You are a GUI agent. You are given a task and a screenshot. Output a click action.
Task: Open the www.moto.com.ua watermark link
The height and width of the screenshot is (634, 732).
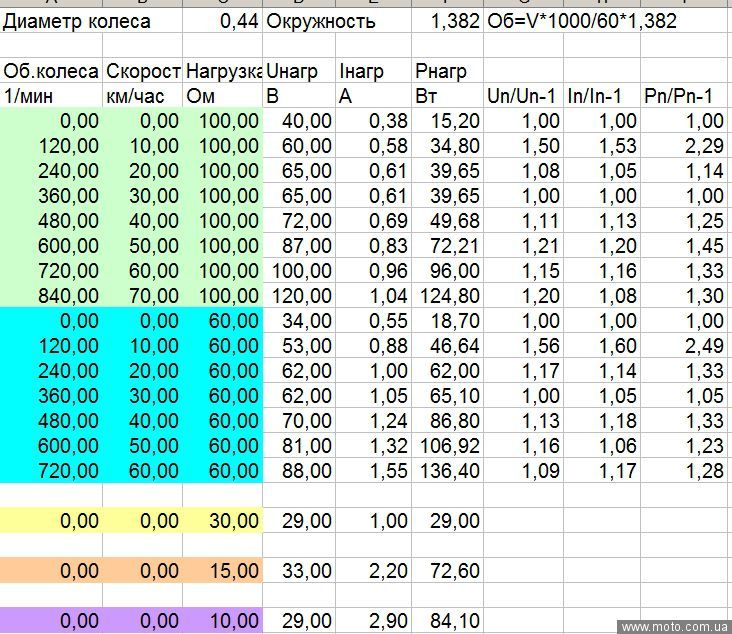tap(673, 627)
